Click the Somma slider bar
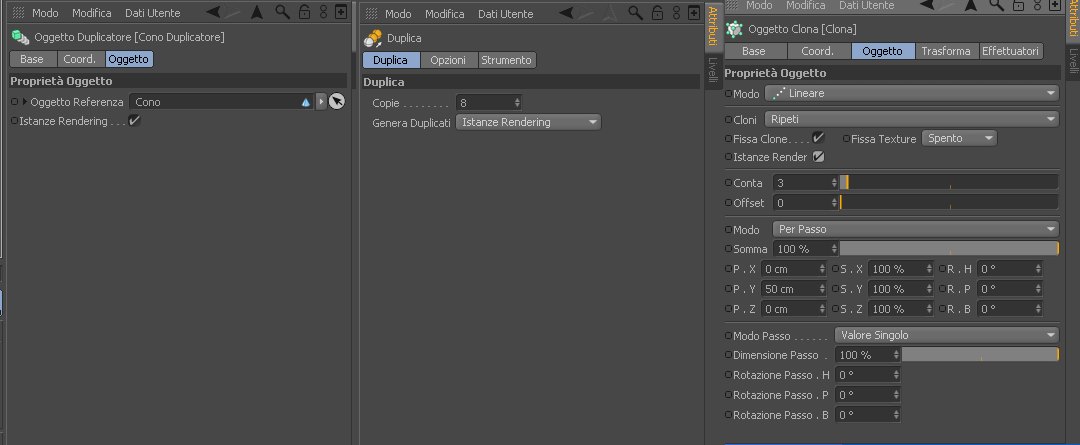This screenshot has width=1080, height=445. click(x=949, y=249)
